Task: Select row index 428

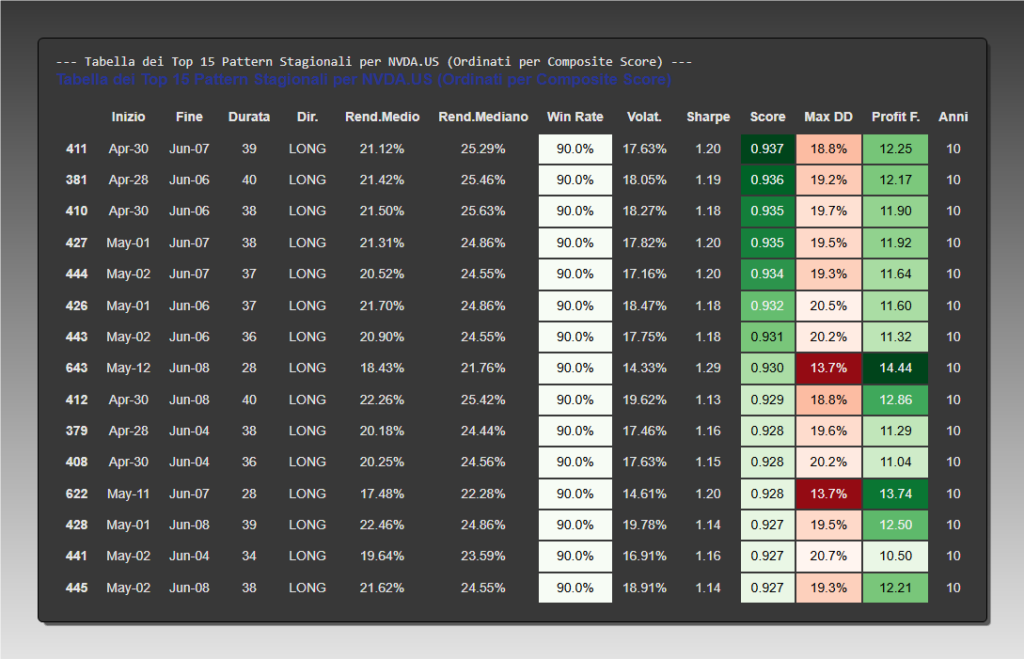Action: (x=76, y=525)
